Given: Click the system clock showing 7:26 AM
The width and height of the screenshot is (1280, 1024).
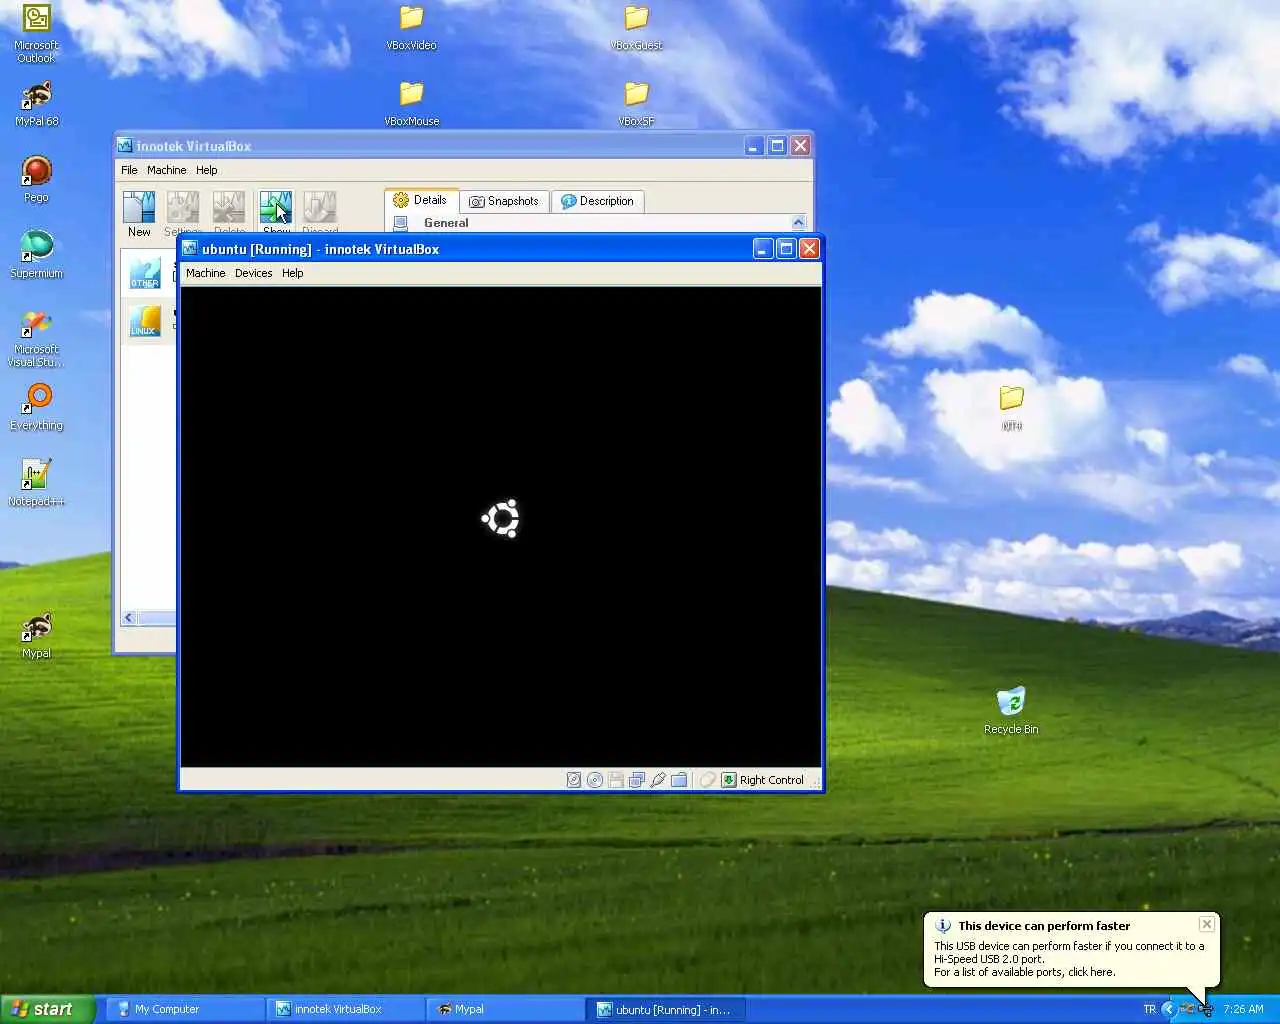Looking at the screenshot, I should [x=1243, y=1009].
